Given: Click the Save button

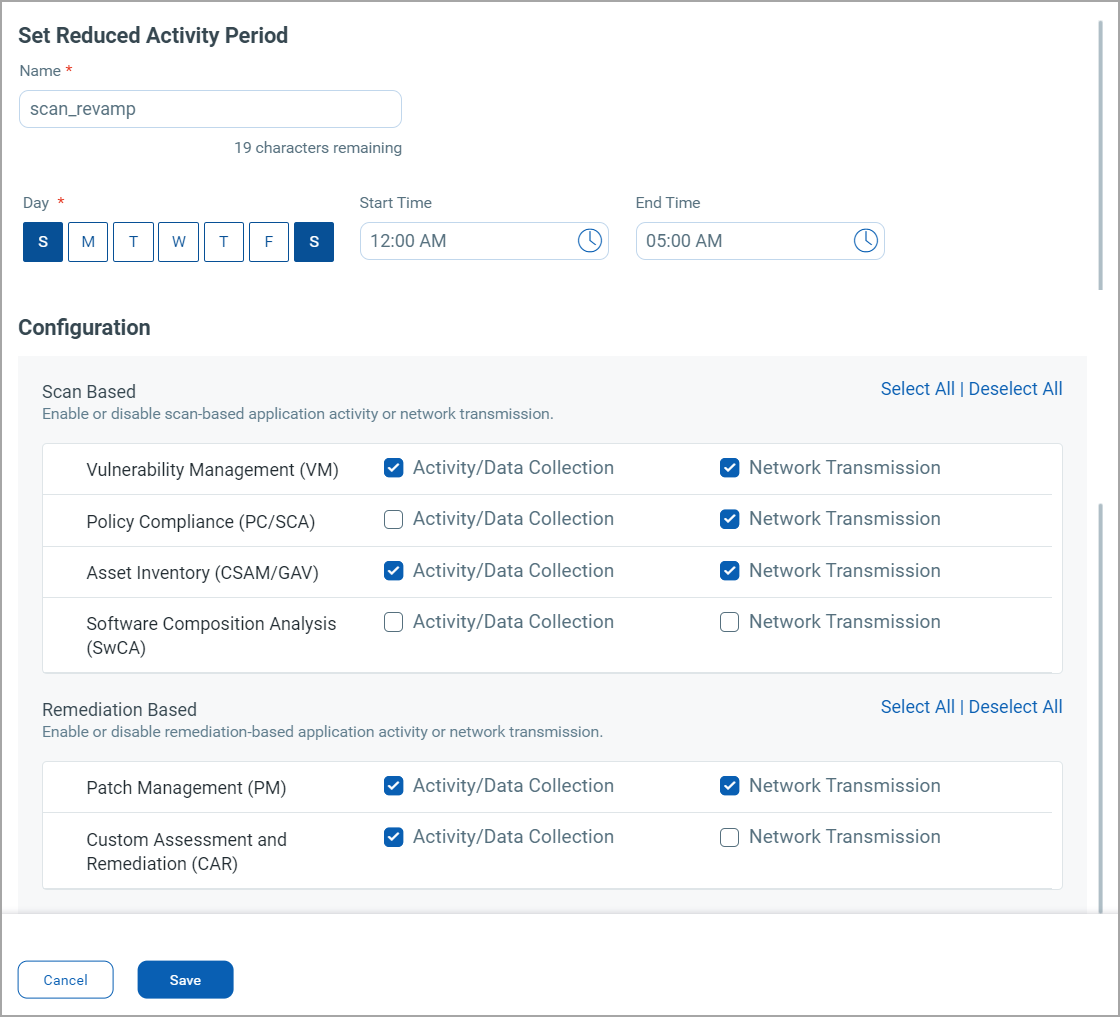Looking at the screenshot, I should pos(185,980).
